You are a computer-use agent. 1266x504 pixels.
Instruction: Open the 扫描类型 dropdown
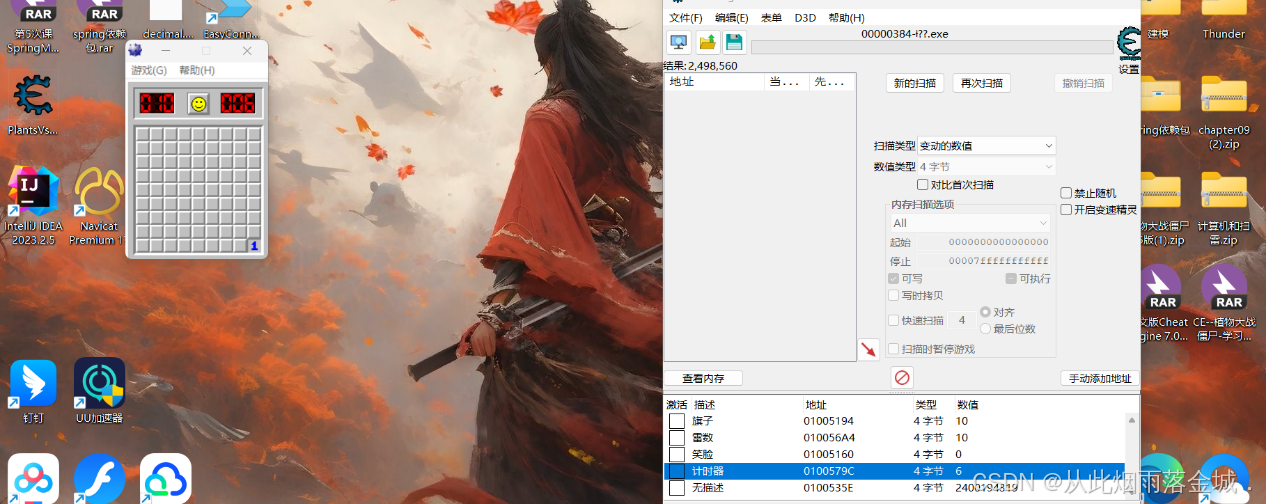pyautogui.click(x=986, y=145)
